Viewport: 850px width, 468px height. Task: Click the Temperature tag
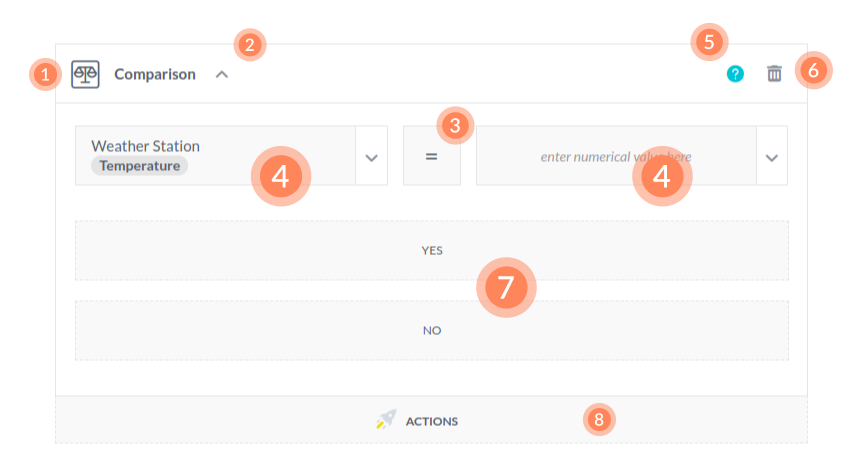(x=140, y=166)
